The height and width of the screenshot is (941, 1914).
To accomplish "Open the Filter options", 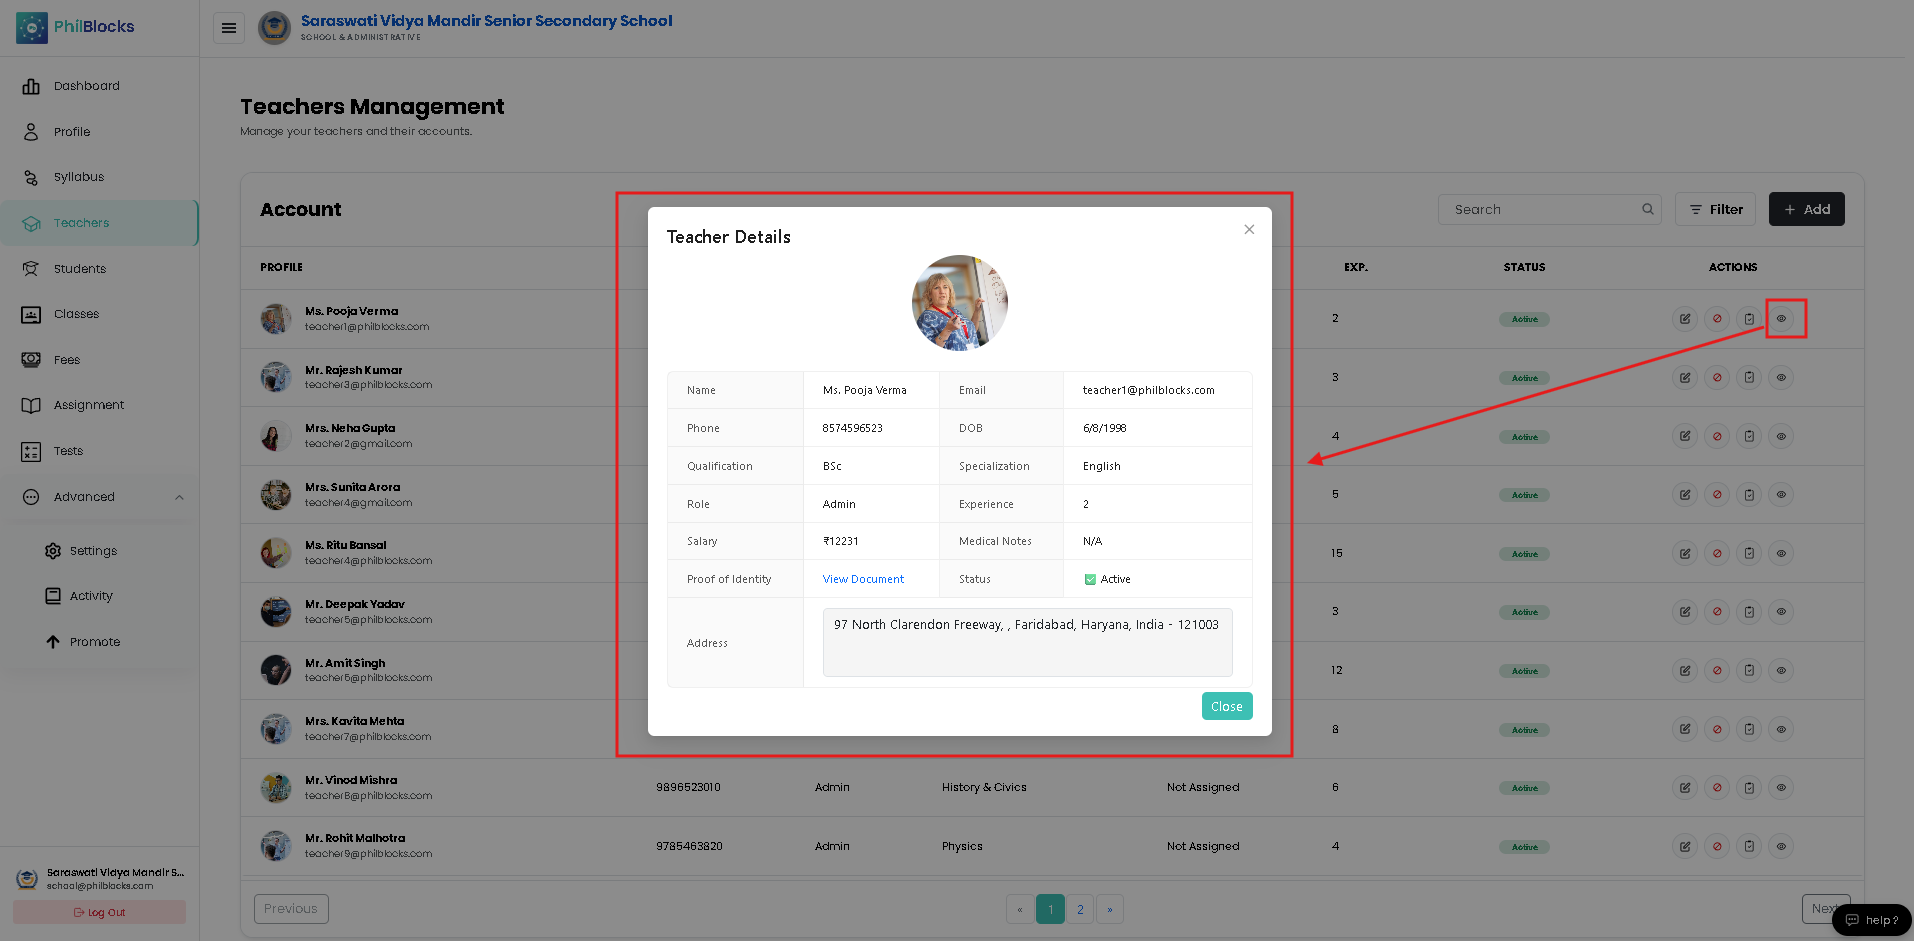I will (1716, 209).
